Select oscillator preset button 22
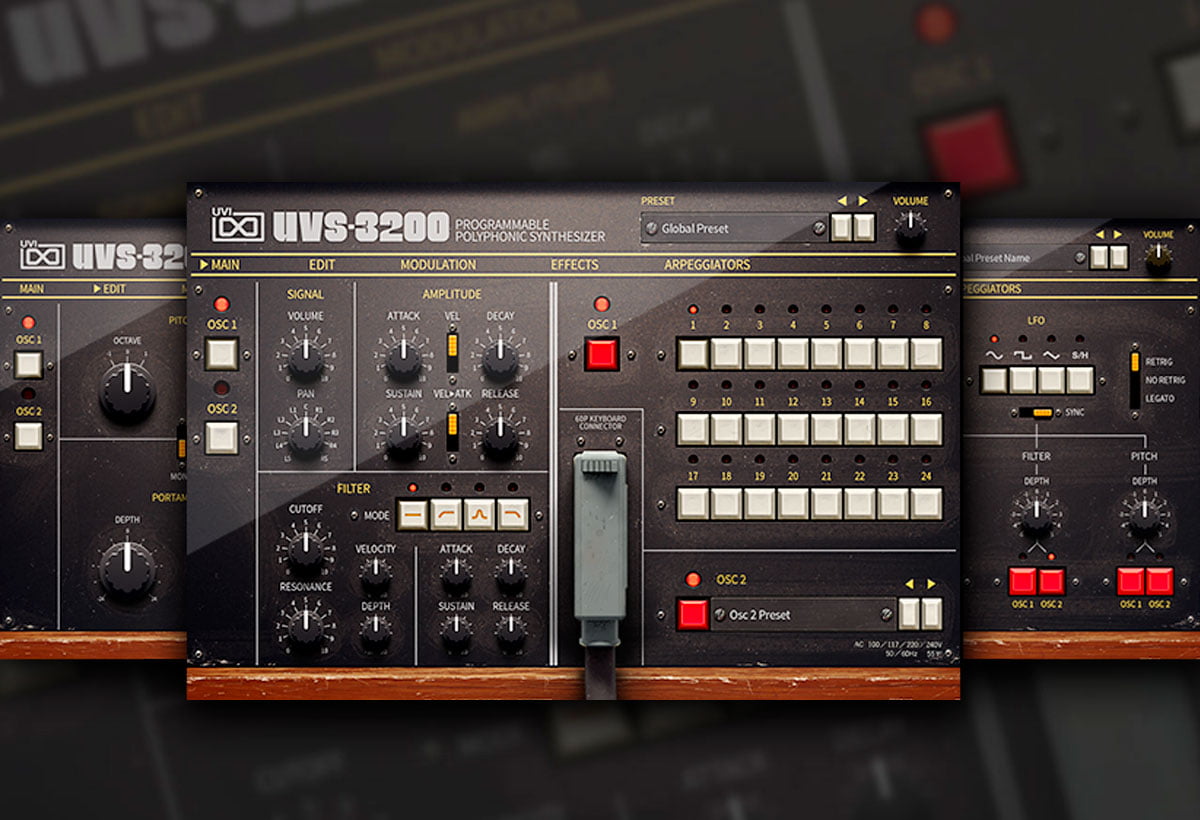This screenshot has height=820, width=1200. [x=860, y=503]
